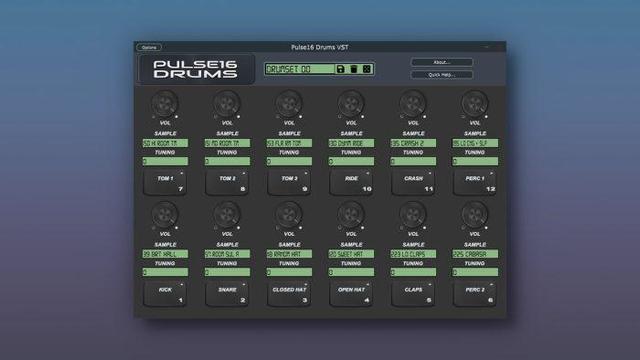
Task: Trigger the TOM 2 pad numbered 8
Action: click(227, 183)
